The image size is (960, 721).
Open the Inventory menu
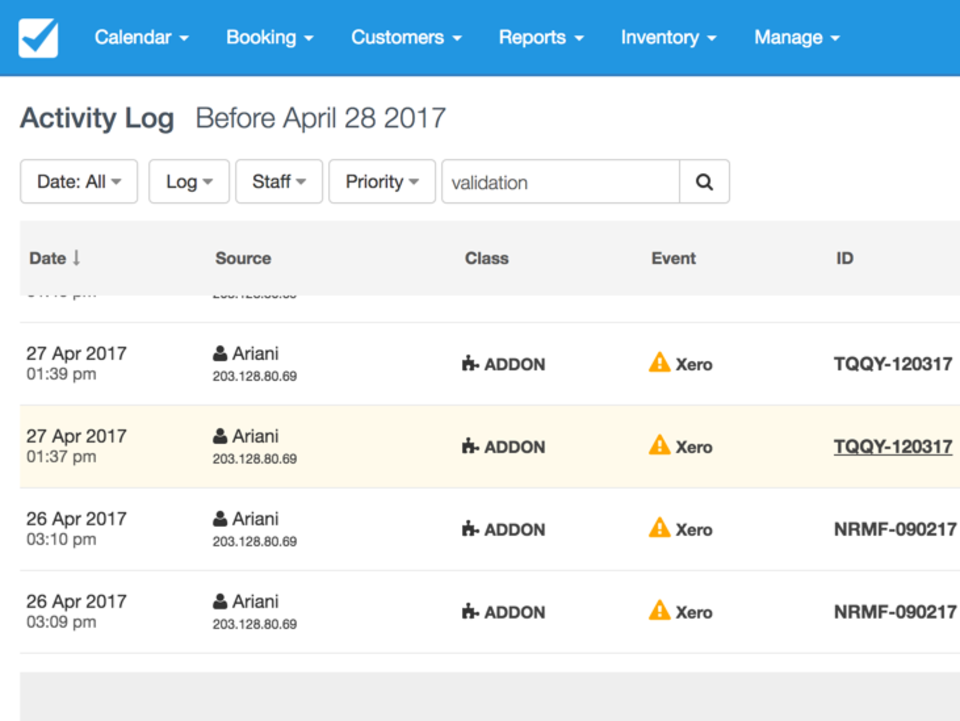tap(668, 37)
